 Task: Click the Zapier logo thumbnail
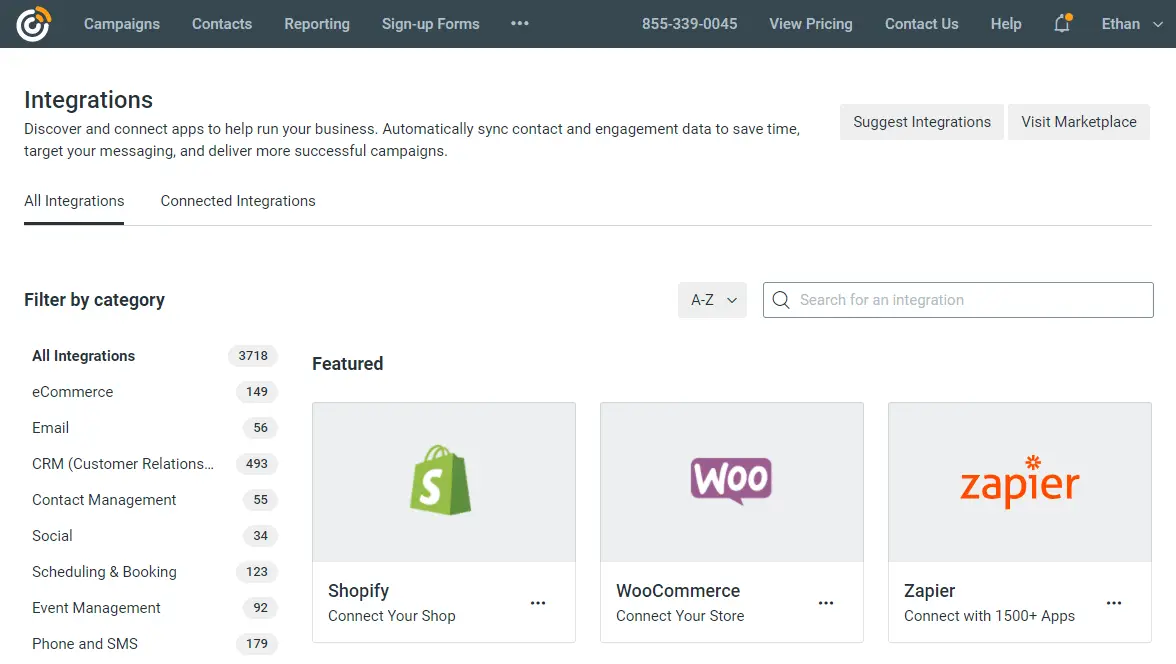coord(1020,482)
